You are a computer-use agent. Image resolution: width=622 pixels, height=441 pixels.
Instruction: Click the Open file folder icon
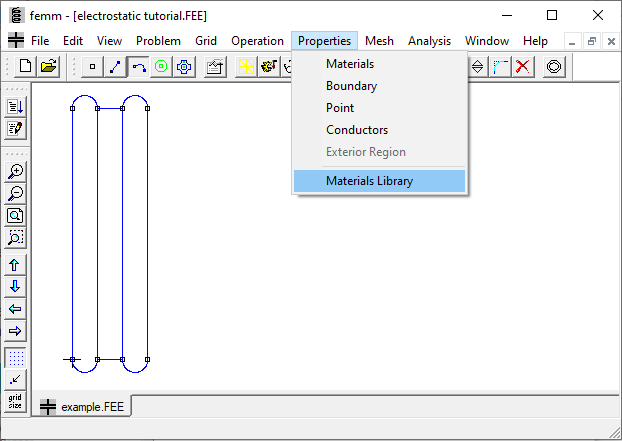tap(48, 66)
